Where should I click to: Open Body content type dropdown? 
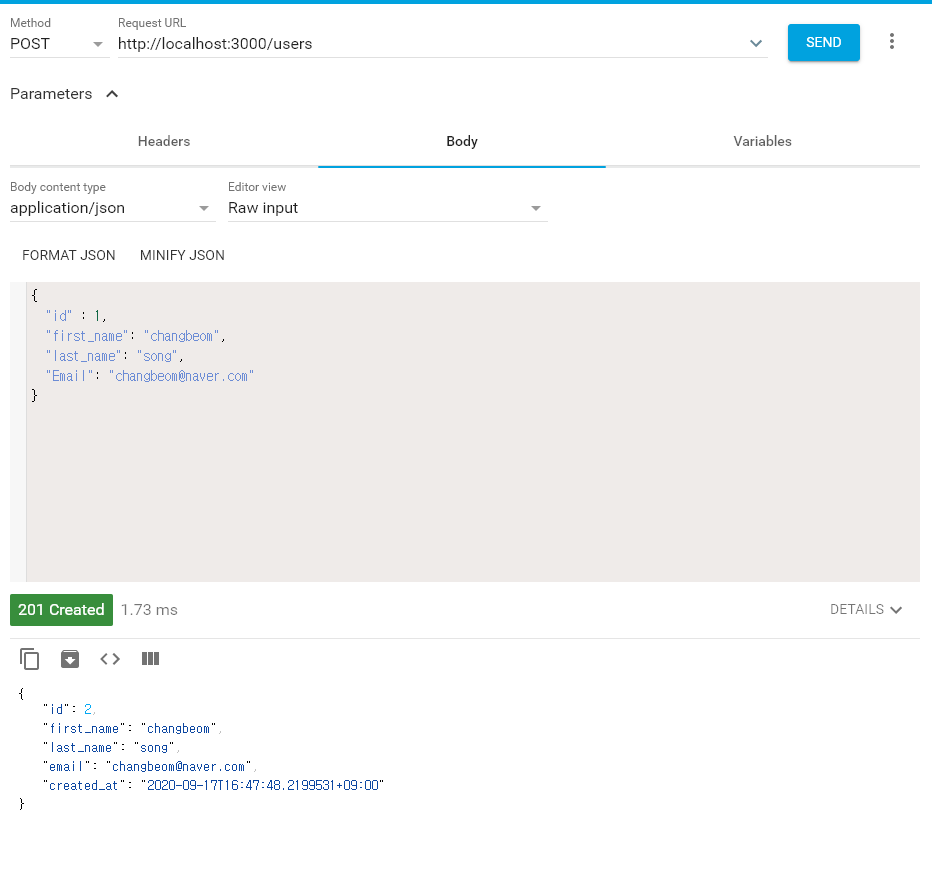click(112, 208)
